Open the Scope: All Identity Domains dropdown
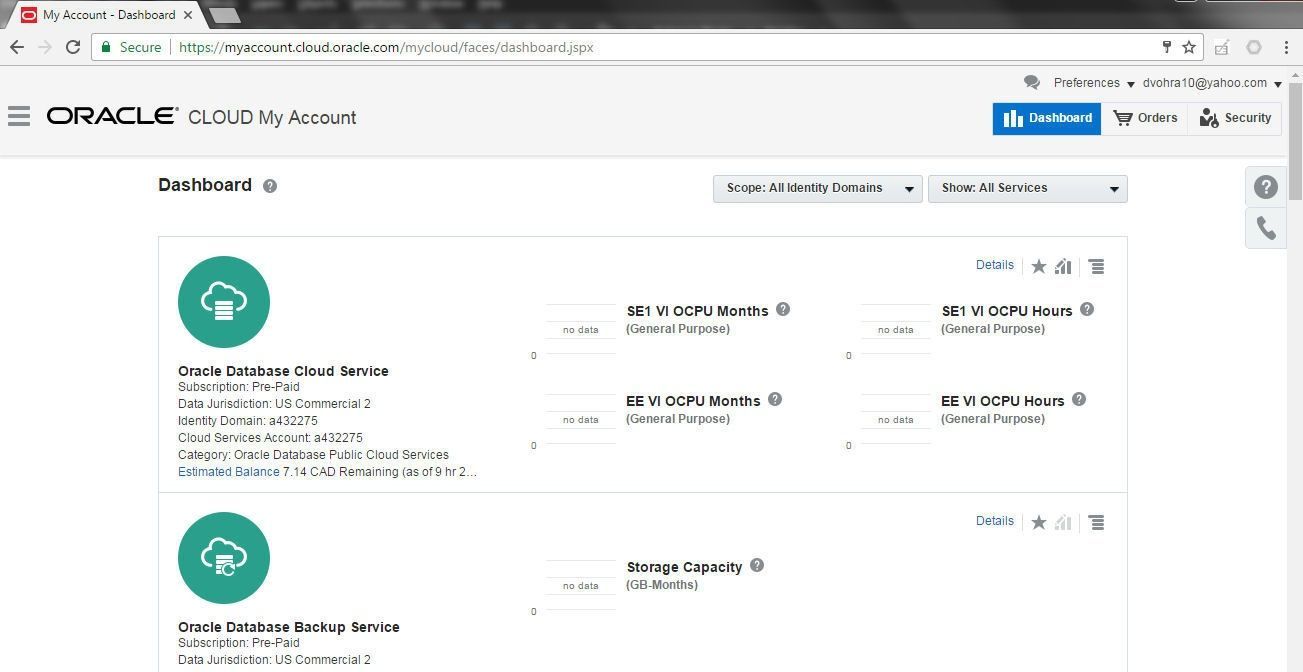 [x=818, y=189]
